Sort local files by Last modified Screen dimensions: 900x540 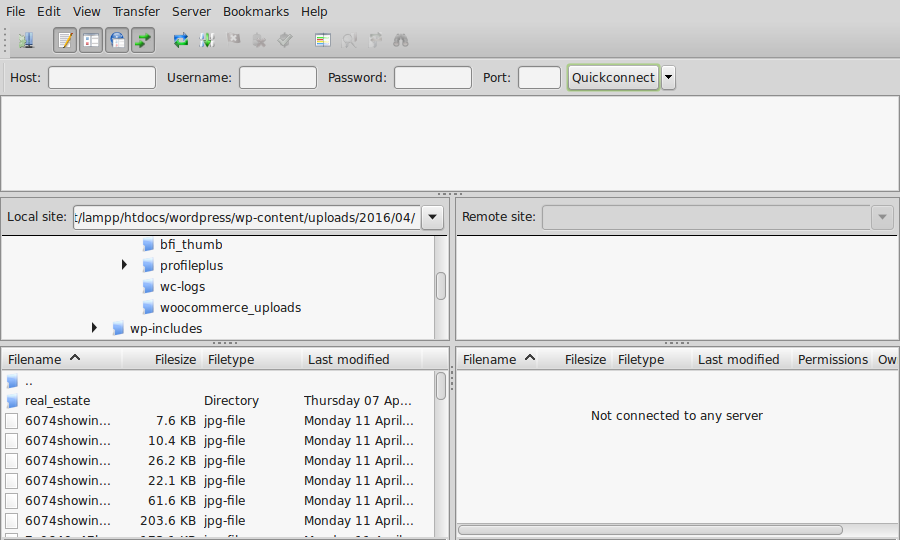(348, 359)
